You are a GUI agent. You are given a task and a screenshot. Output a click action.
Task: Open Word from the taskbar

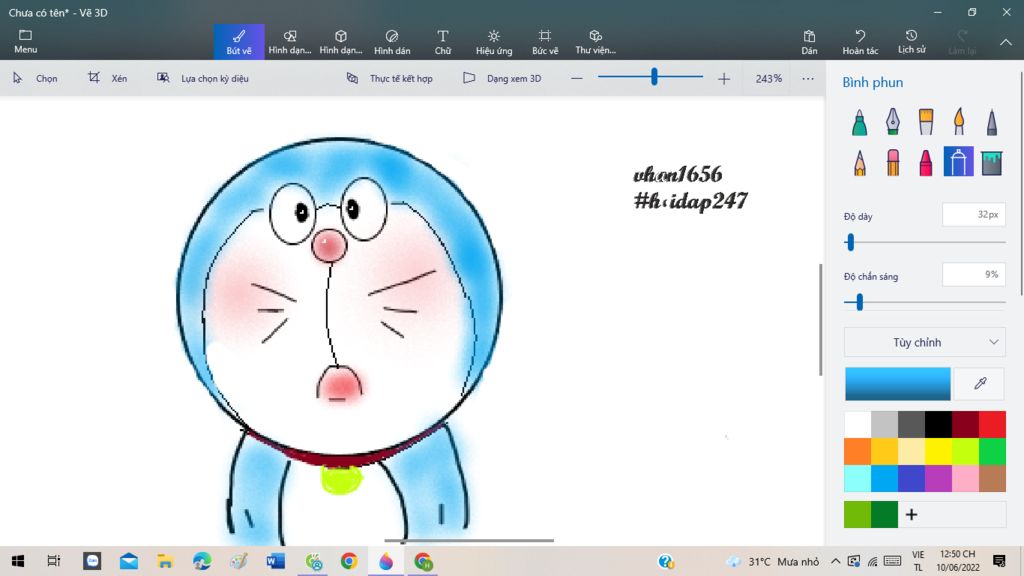(x=276, y=561)
